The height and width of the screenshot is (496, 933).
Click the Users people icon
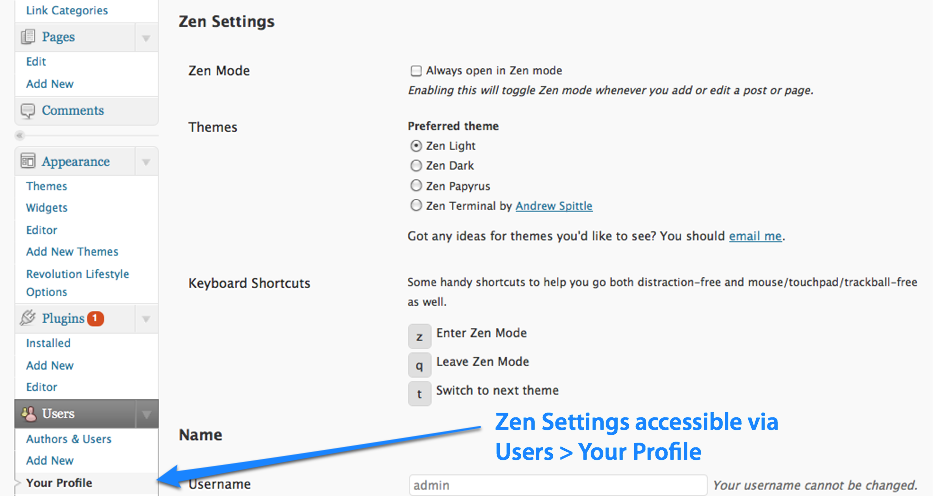tap(29, 413)
